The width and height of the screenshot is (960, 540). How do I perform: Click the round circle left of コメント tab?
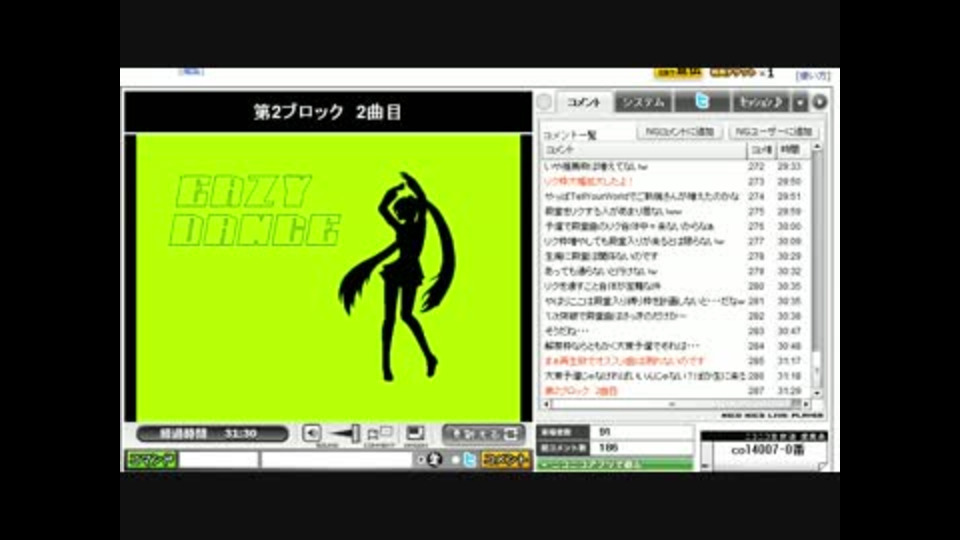tap(544, 102)
